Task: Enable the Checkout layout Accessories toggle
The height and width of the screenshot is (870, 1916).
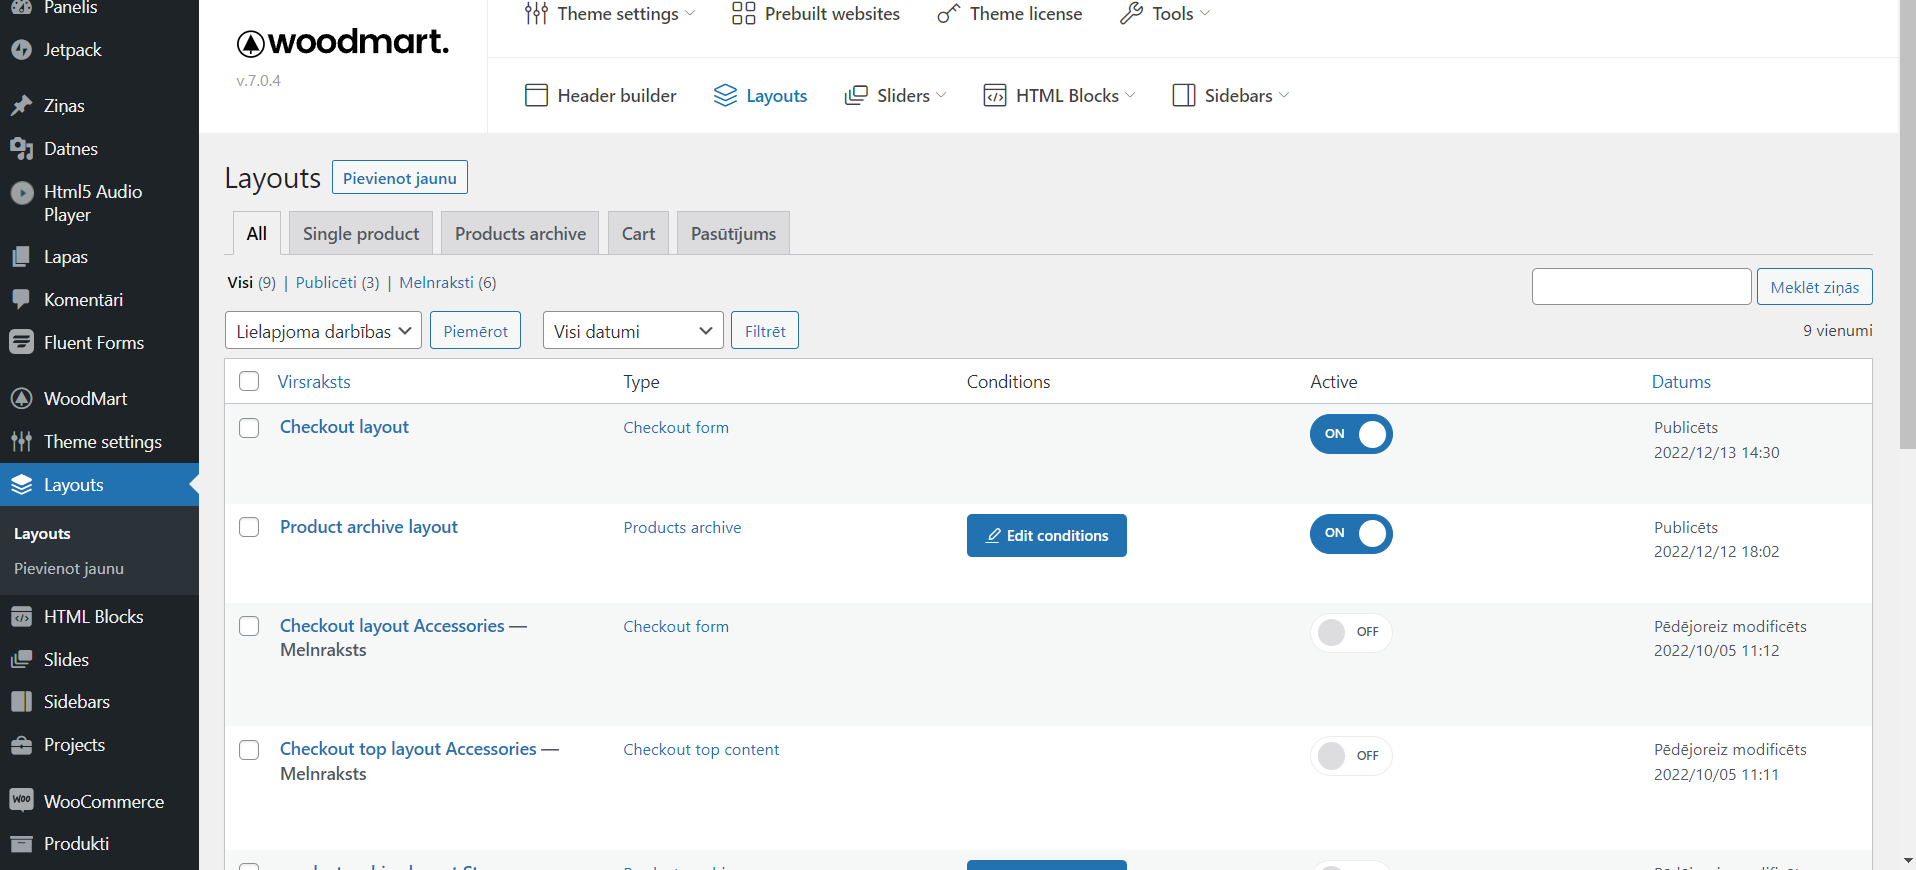Action: coord(1351,633)
